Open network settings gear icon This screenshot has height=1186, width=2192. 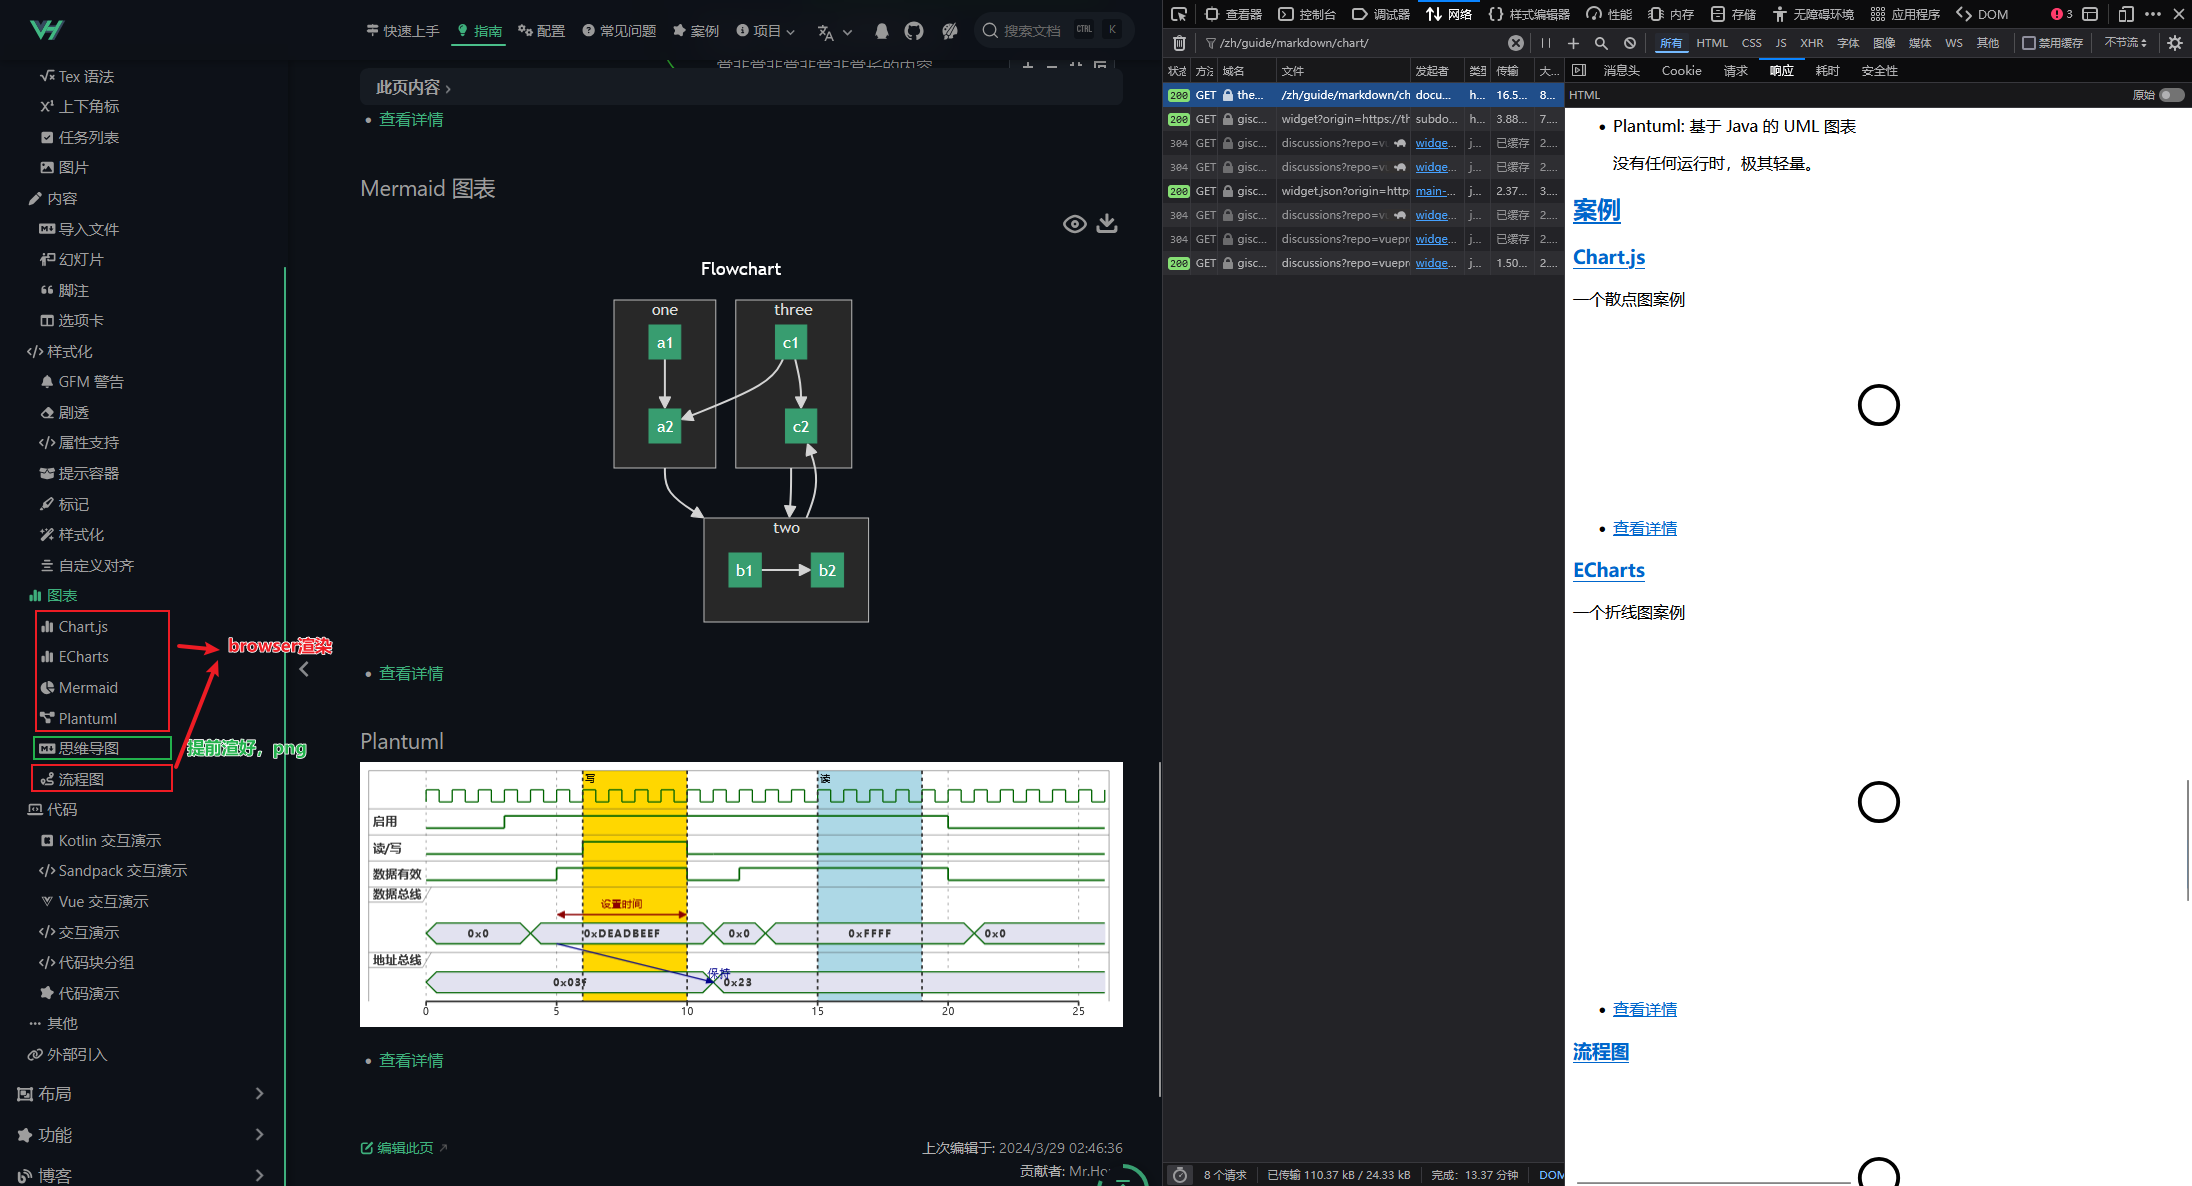pos(2175,43)
